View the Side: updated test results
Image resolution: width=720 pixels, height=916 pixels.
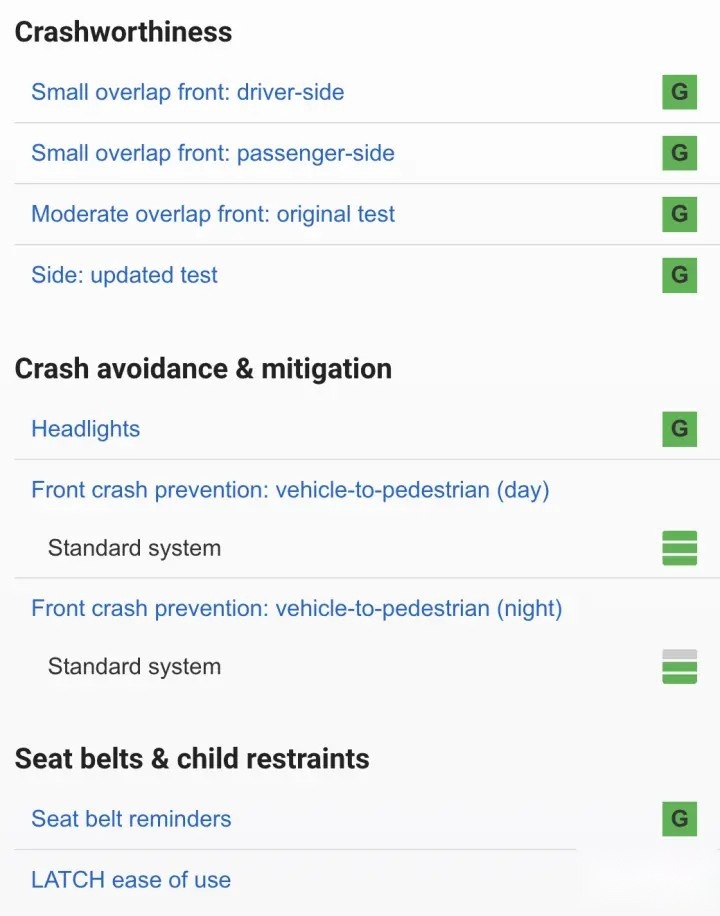124,275
